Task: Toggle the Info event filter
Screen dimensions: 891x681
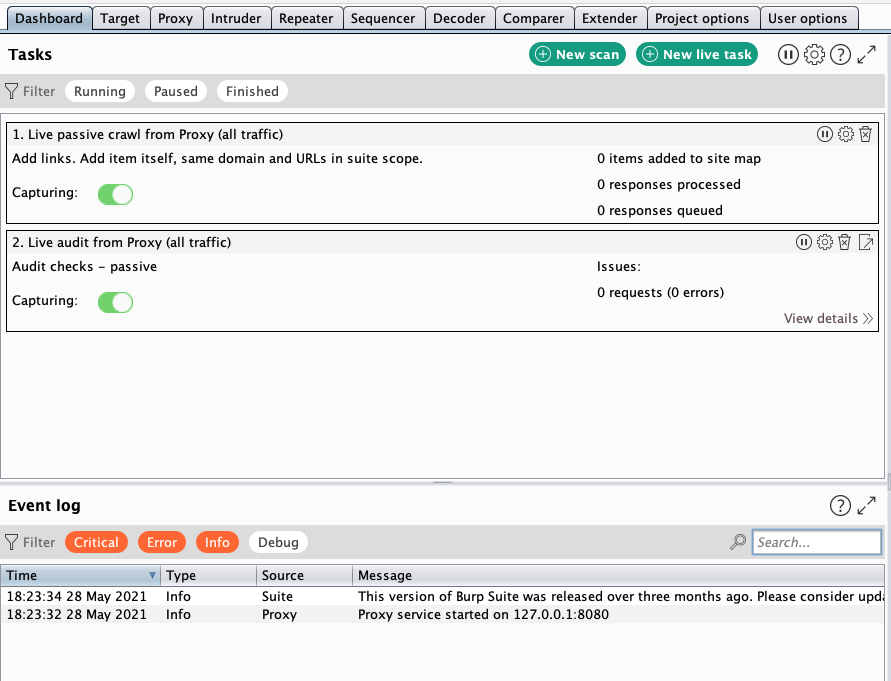Action: (217, 542)
